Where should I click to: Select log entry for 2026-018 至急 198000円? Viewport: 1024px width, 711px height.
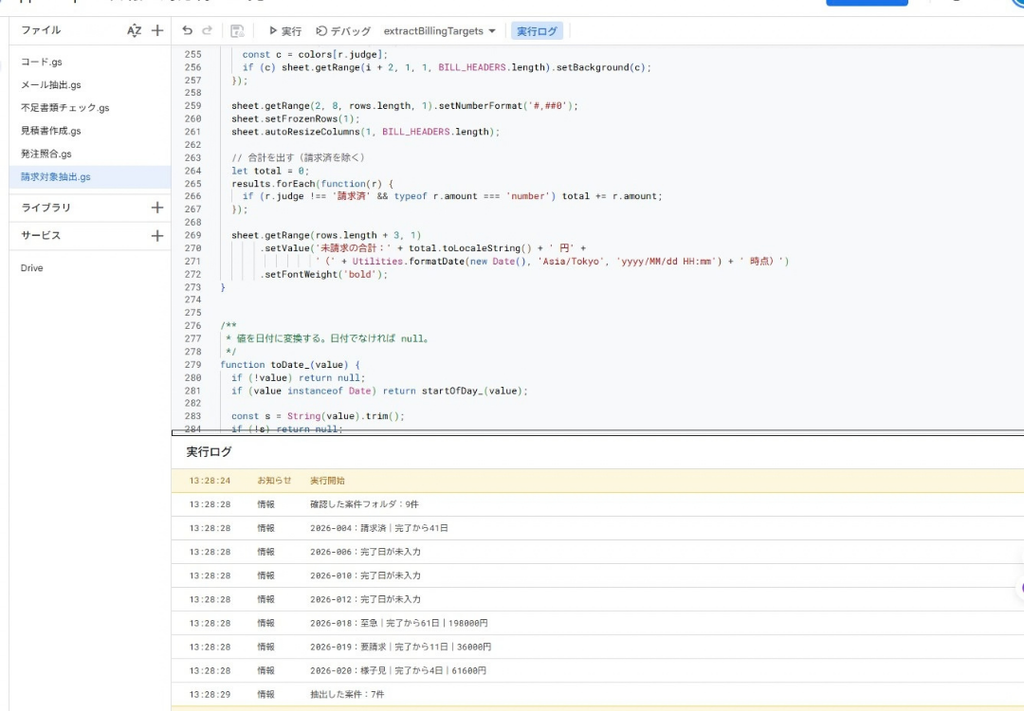click(x=598, y=623)
